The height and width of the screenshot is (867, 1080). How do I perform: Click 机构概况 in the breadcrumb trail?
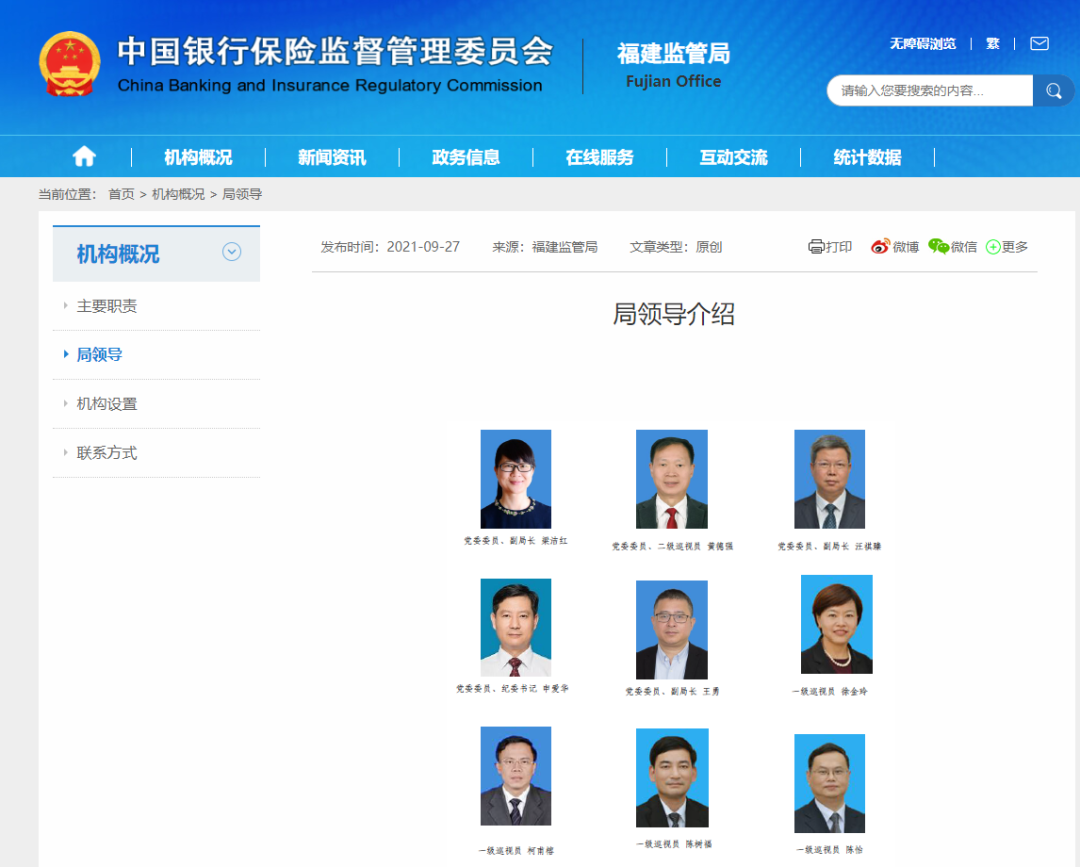click(178, 194)
